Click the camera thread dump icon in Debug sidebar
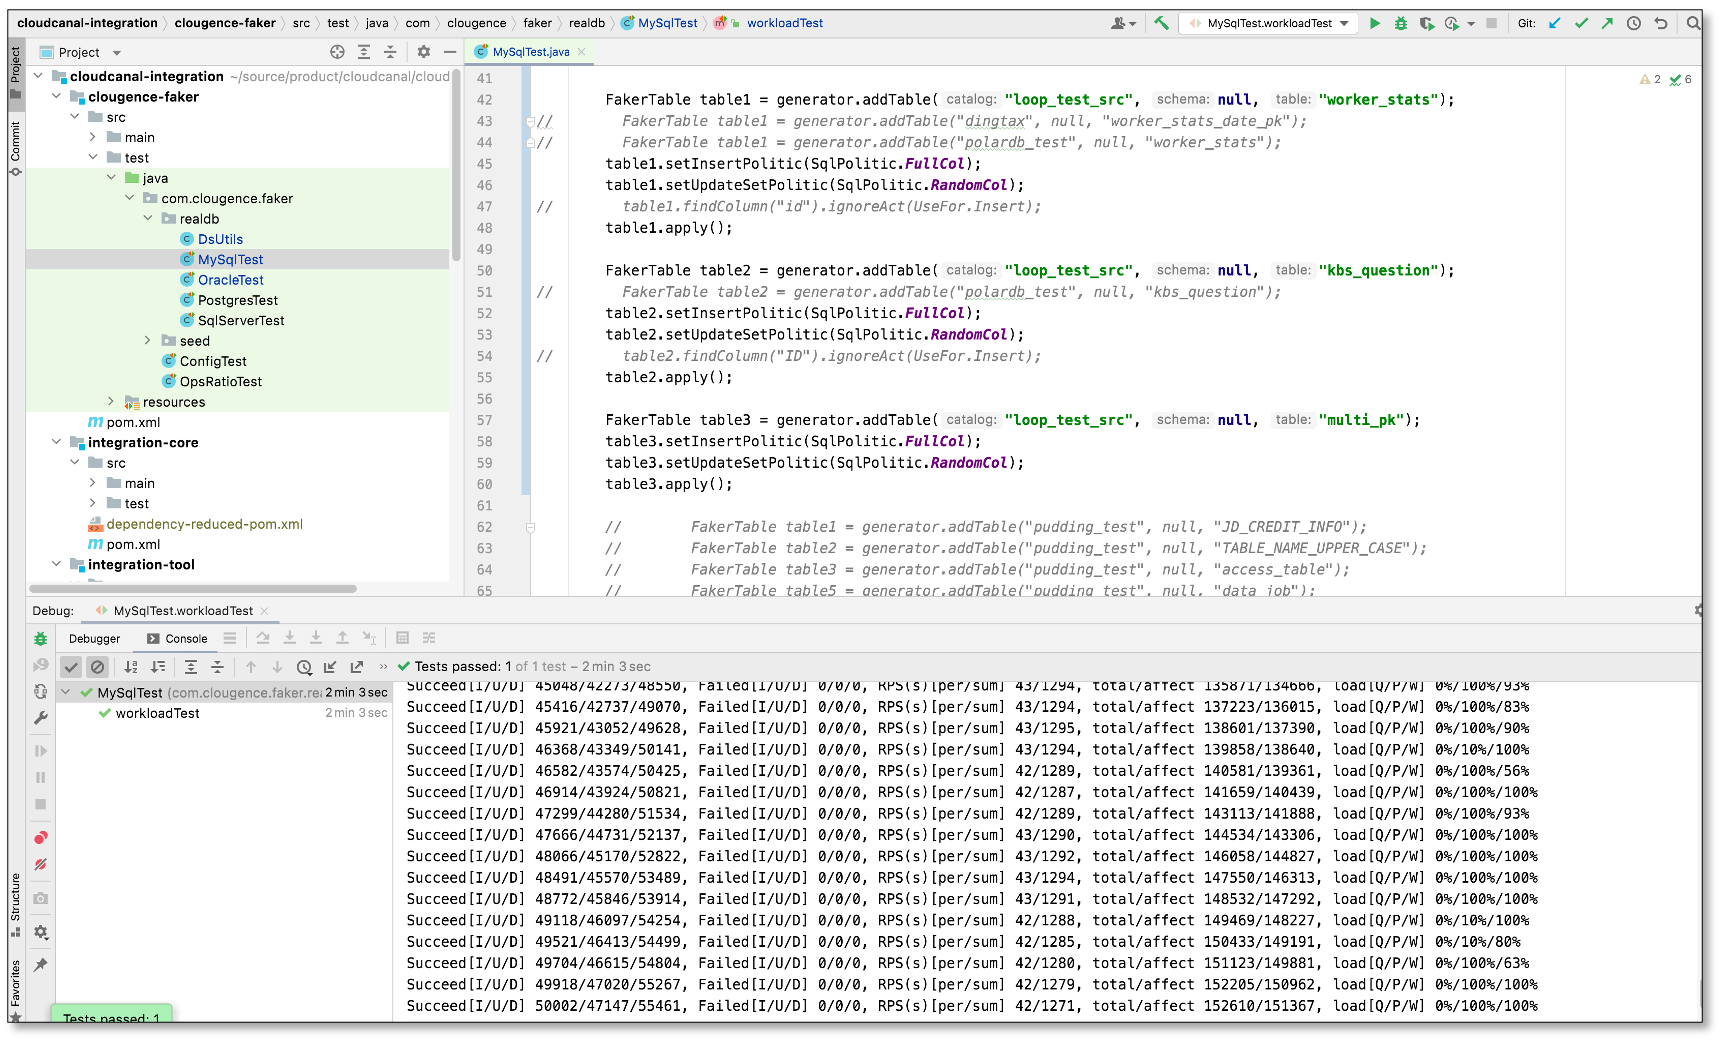 pos(41,898)
